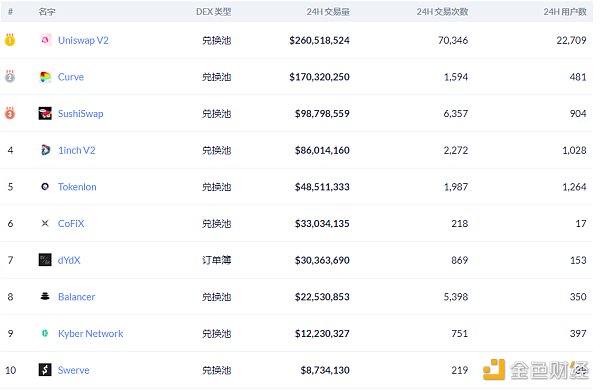Click the bronze third-place medal badge
Viewport: 600px width, 391px height.
pyautogui.click(x=10, y=113)
